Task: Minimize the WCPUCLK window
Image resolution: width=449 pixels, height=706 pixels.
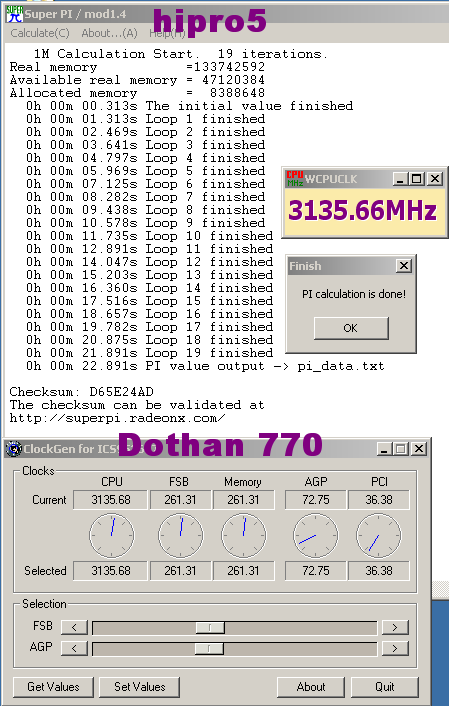Action: click(400, 179)
